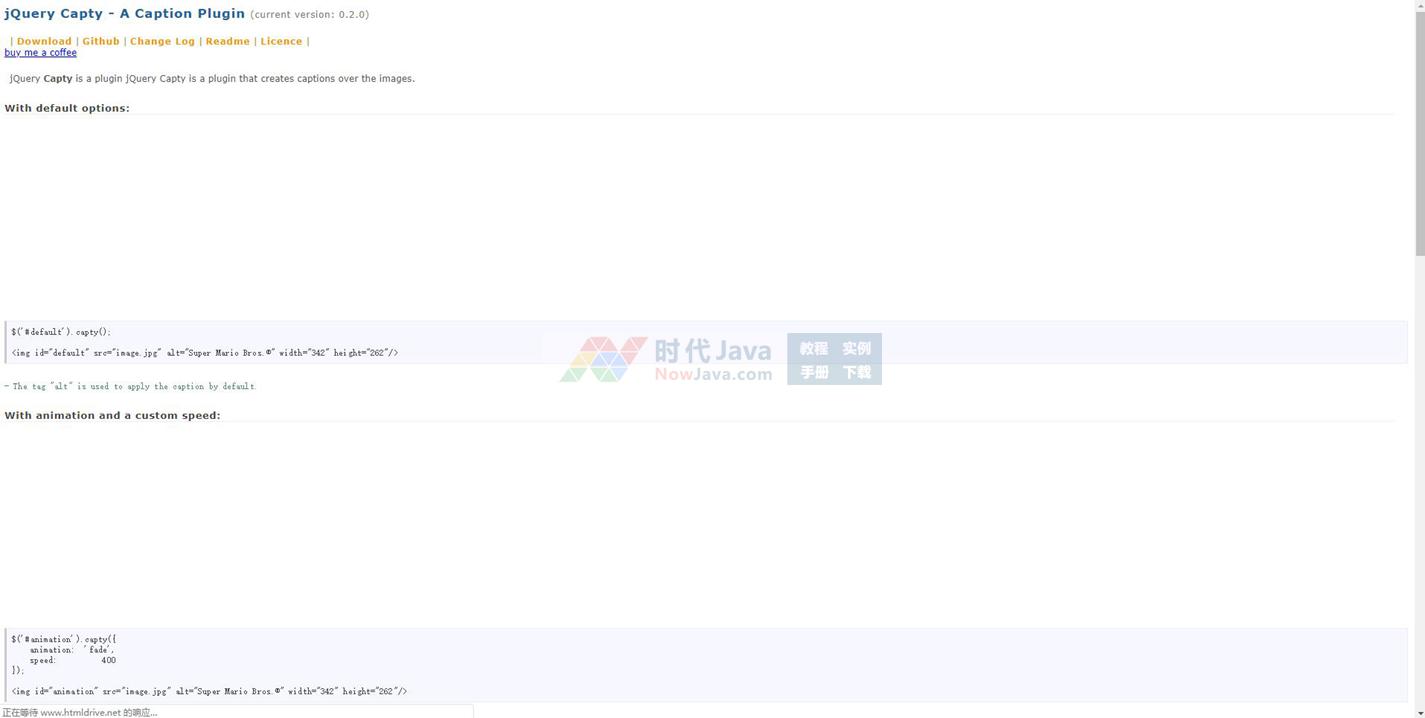Click the 时代Java NowJava.com logo text

pyautogui.click(x=713, y=359)
